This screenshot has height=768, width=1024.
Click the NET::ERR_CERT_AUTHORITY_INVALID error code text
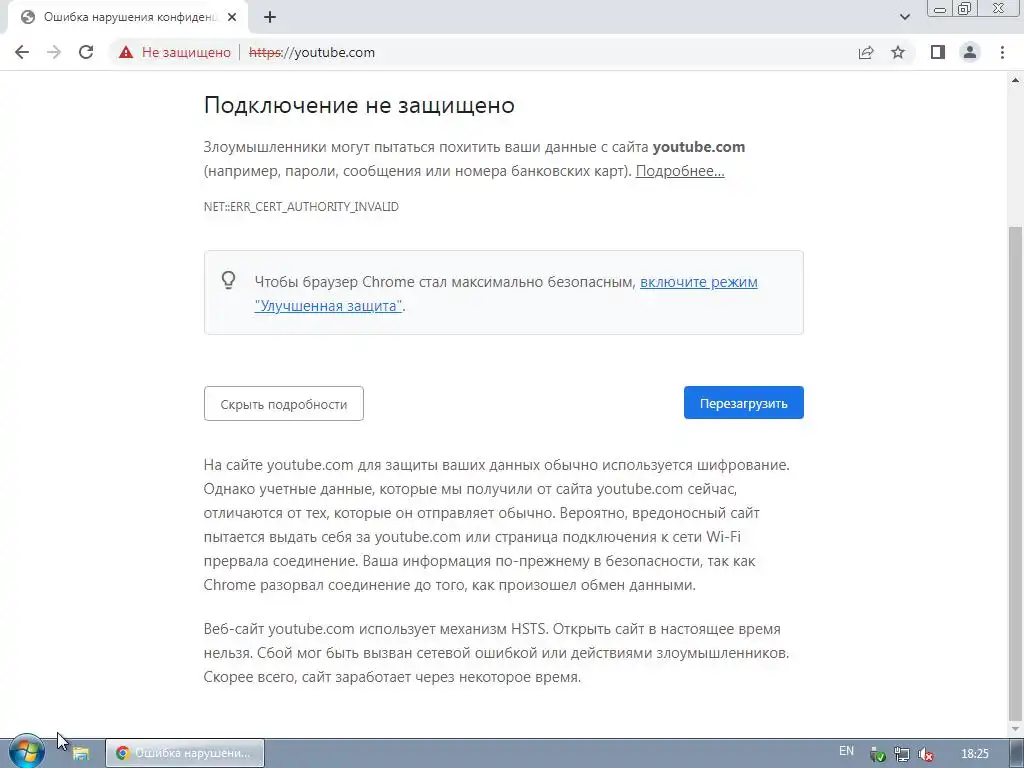(x=301, y=206)
